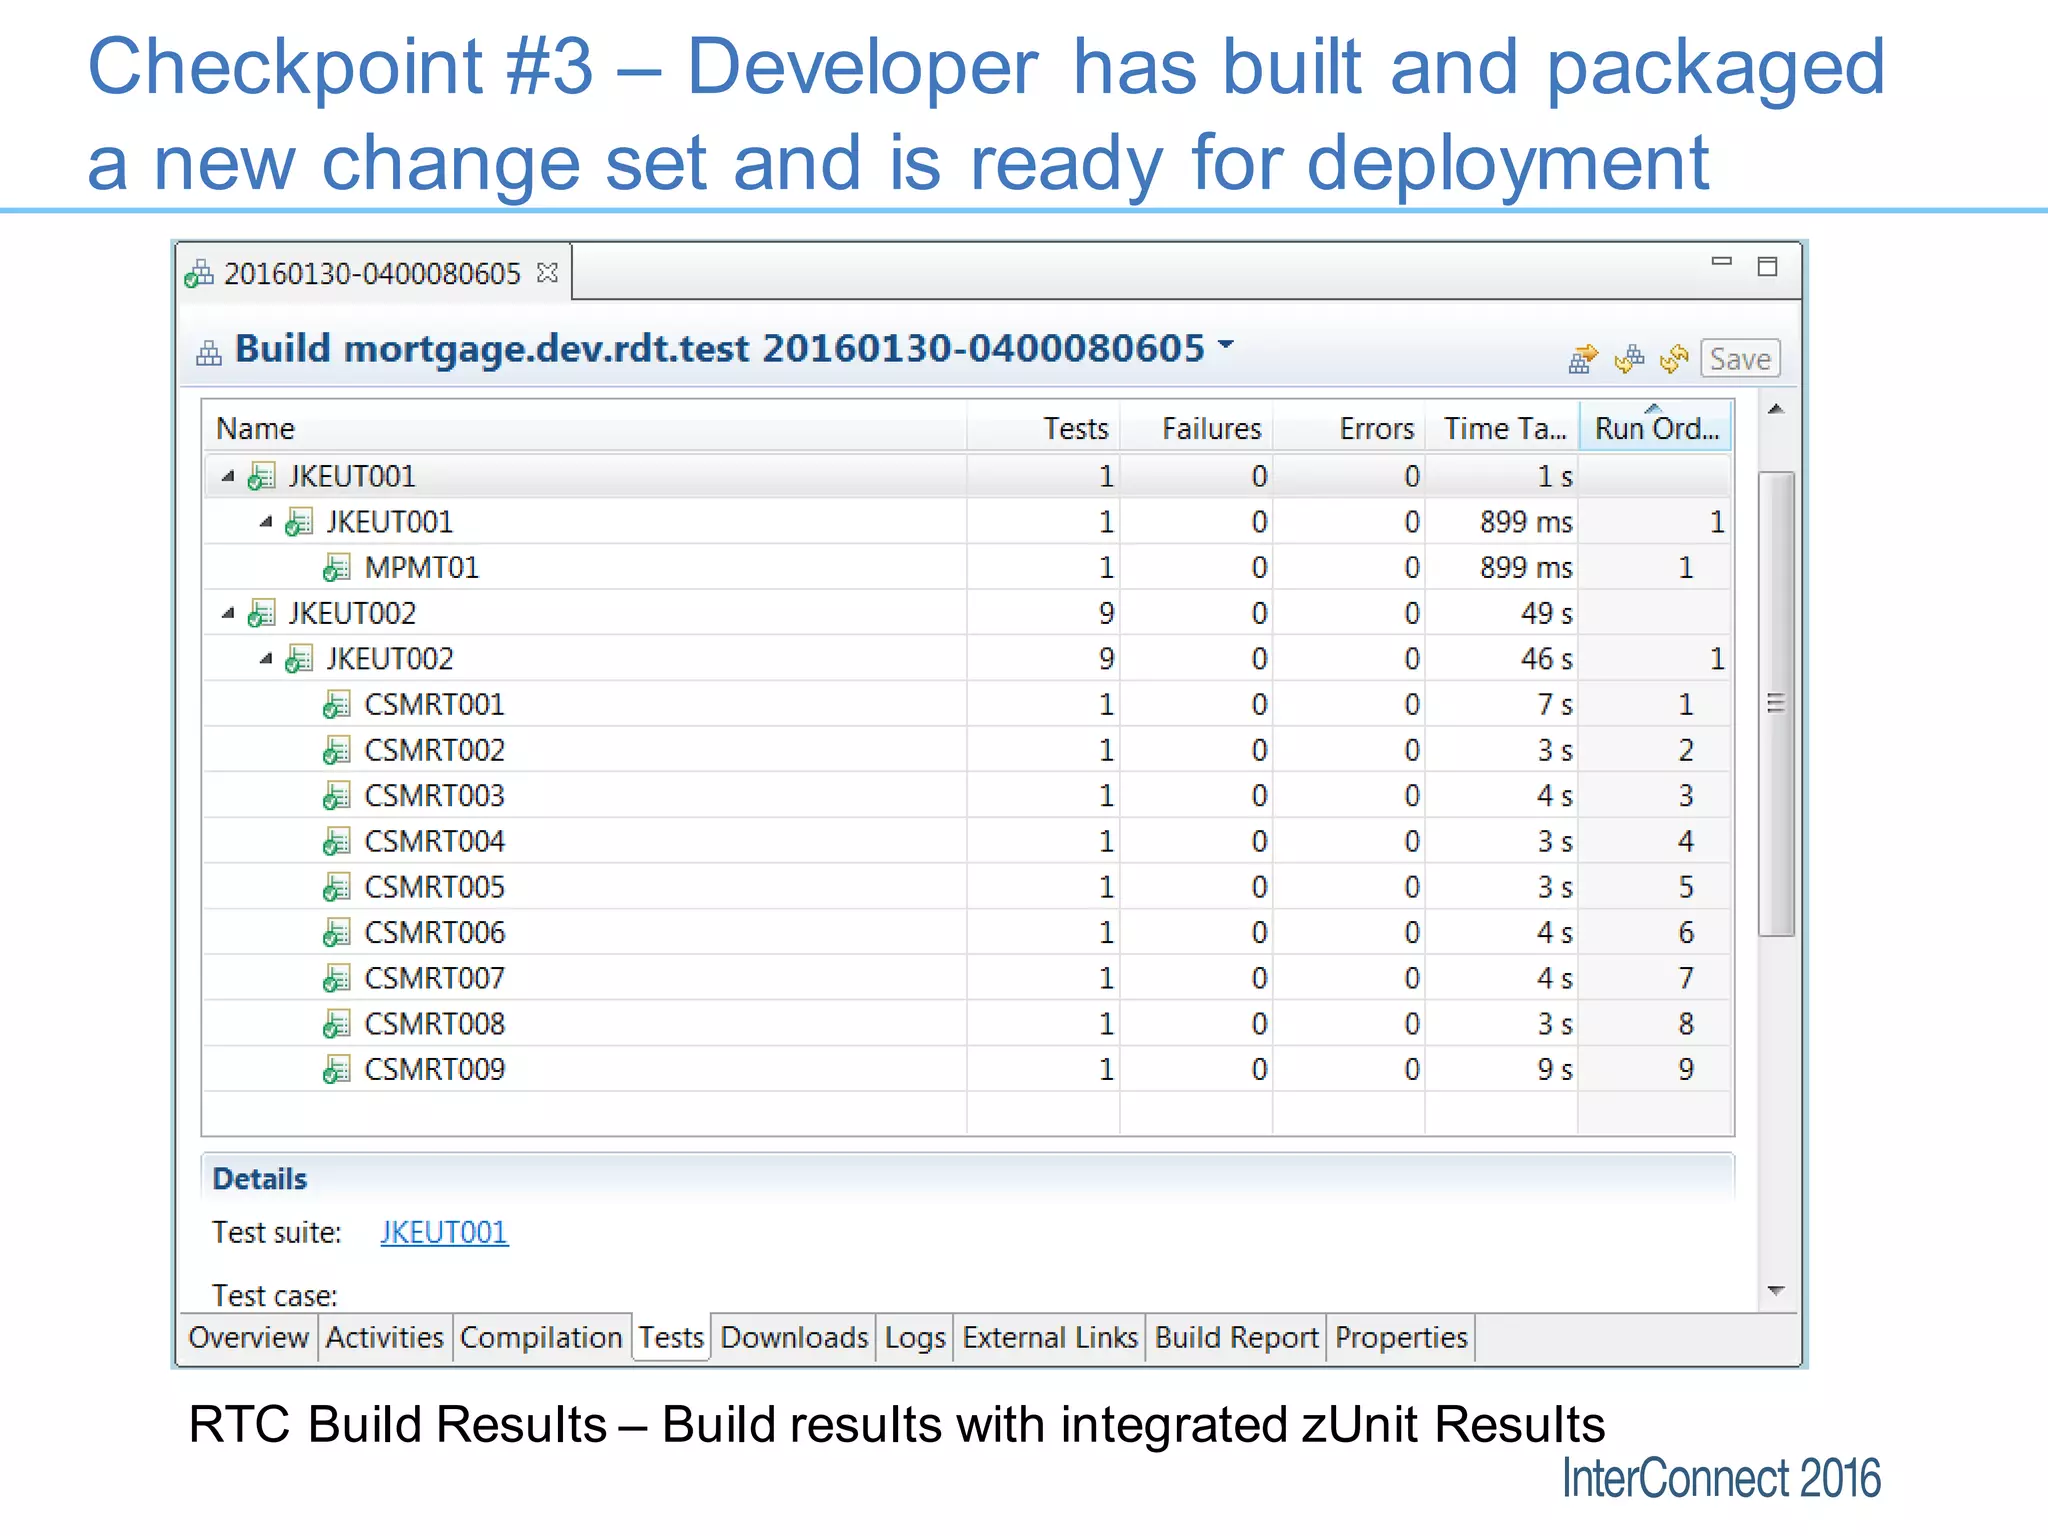The image size is (2048, 1536).
Task: Click the build icon beside the build title
Action: [x=209, y=352]
